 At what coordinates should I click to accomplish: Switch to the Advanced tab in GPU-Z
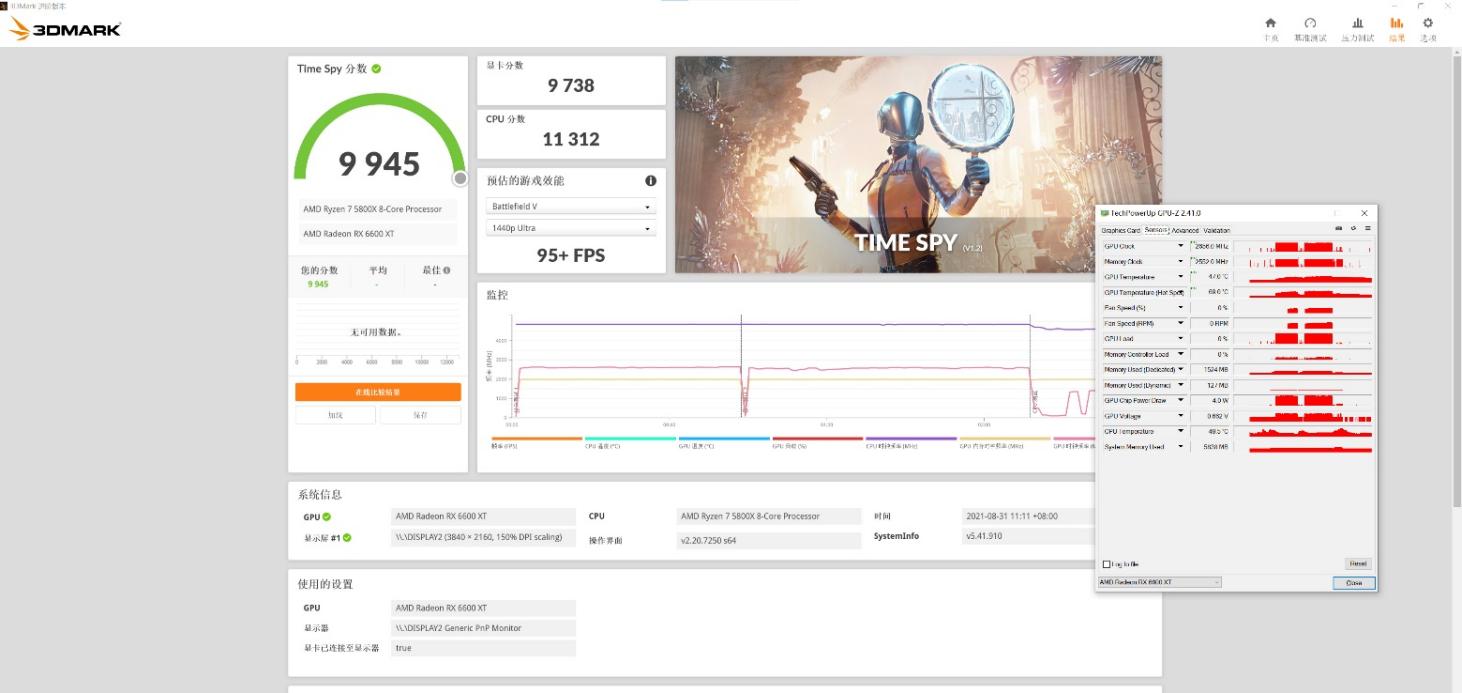pyautogui.click(x=1185, y=230)
